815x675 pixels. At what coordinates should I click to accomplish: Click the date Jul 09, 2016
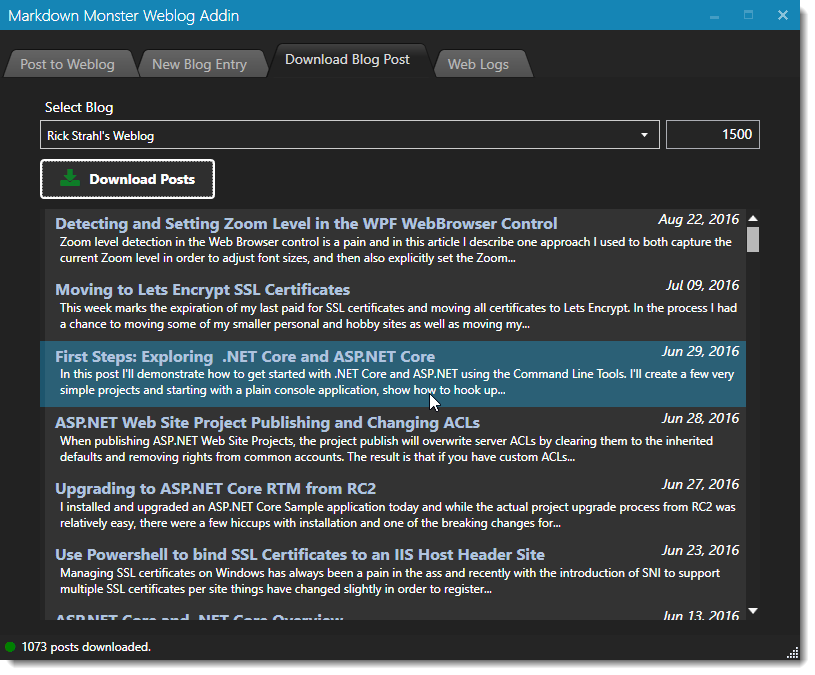(x=702, y=285)
